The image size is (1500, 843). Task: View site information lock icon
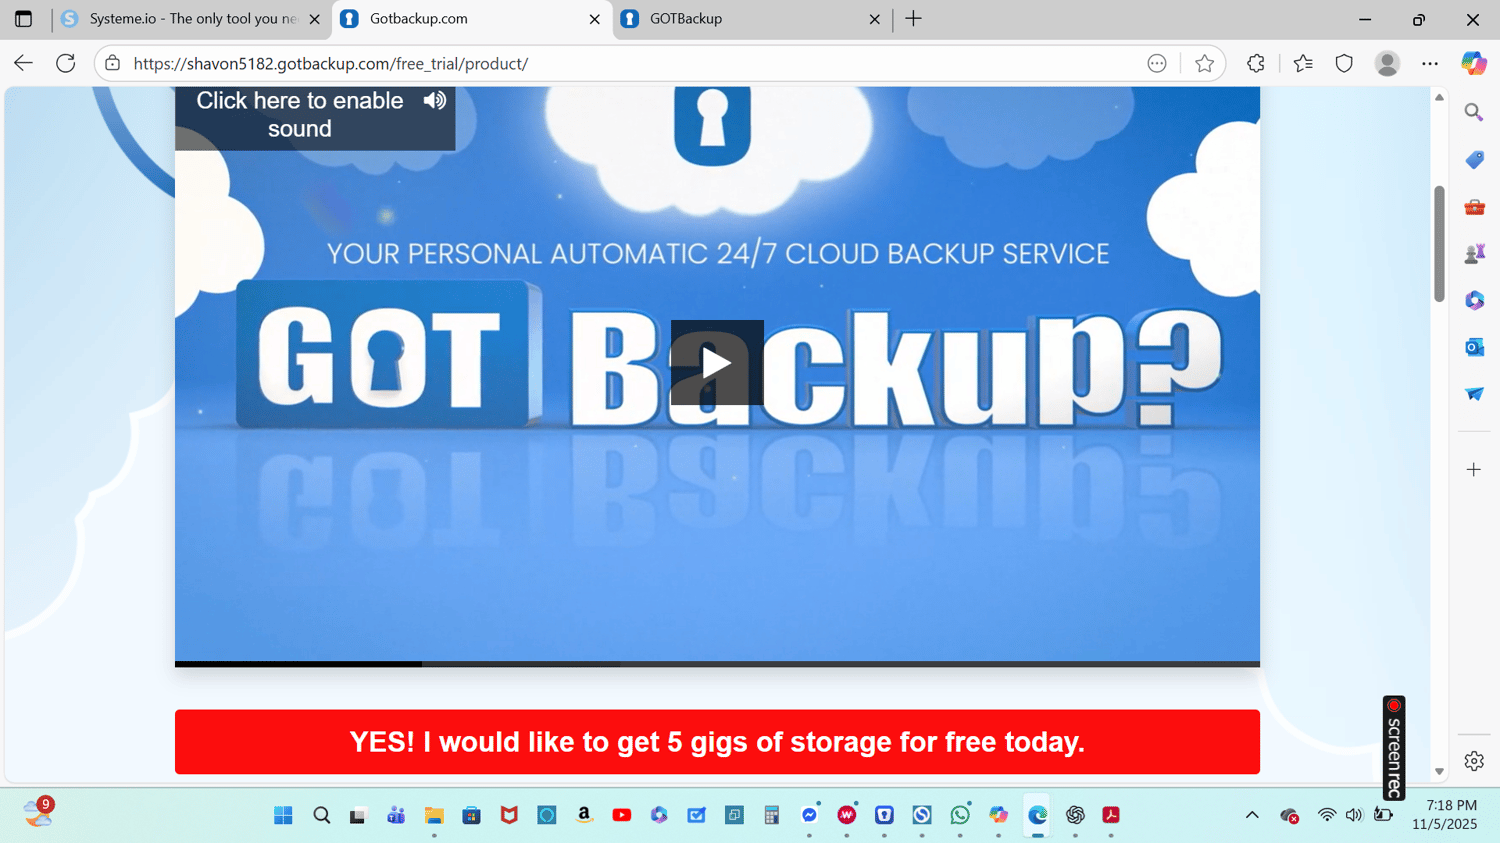click(113, 63)
